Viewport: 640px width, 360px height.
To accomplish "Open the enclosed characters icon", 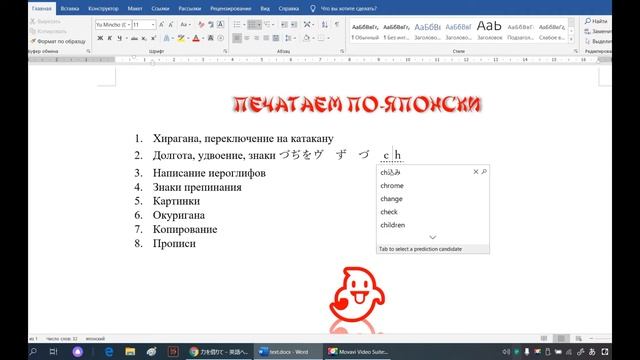I will tap(220, 38).
